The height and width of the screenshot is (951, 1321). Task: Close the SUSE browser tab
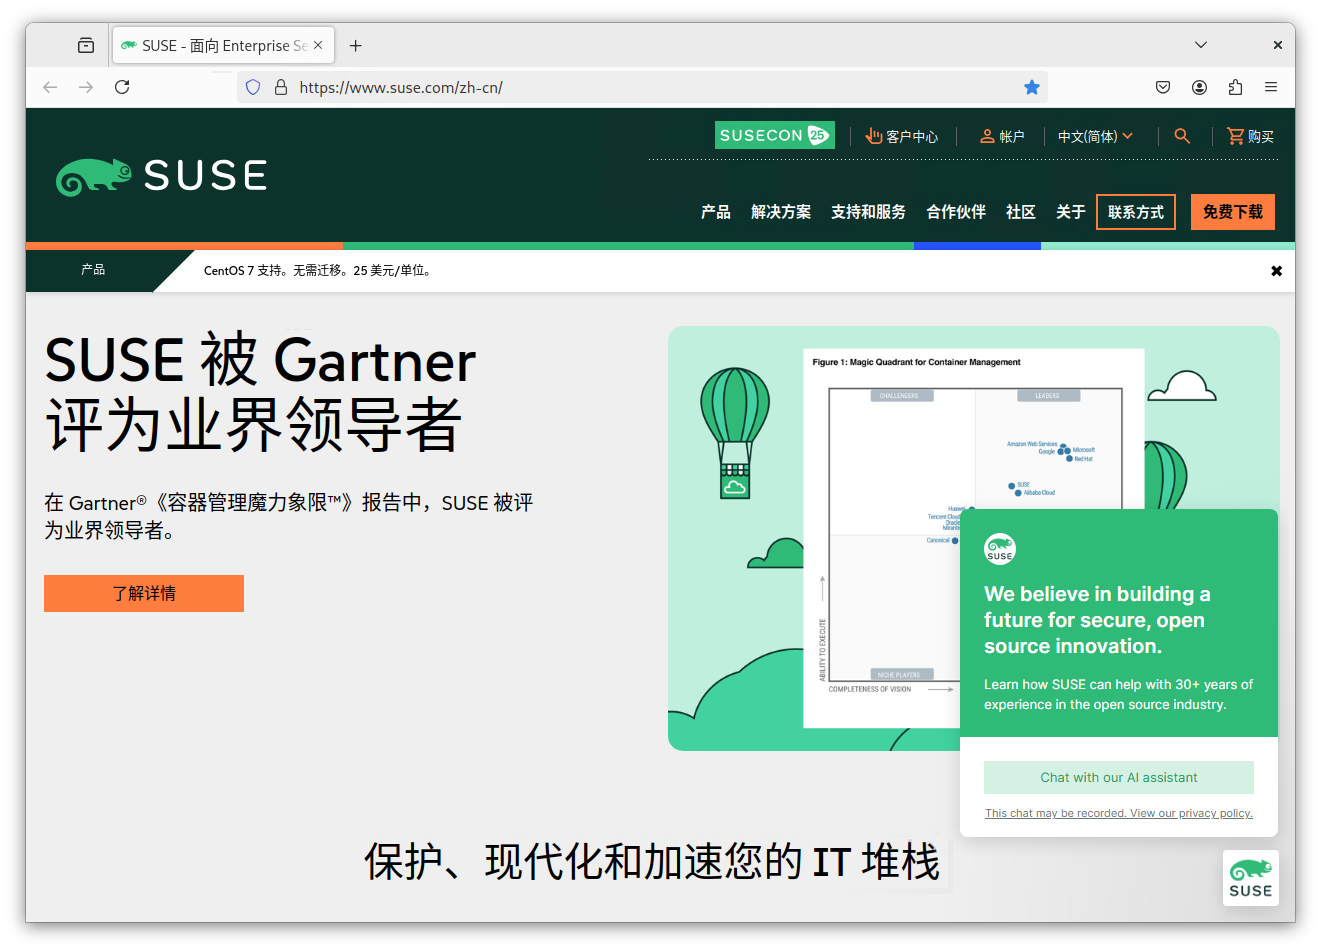point(318,45)
